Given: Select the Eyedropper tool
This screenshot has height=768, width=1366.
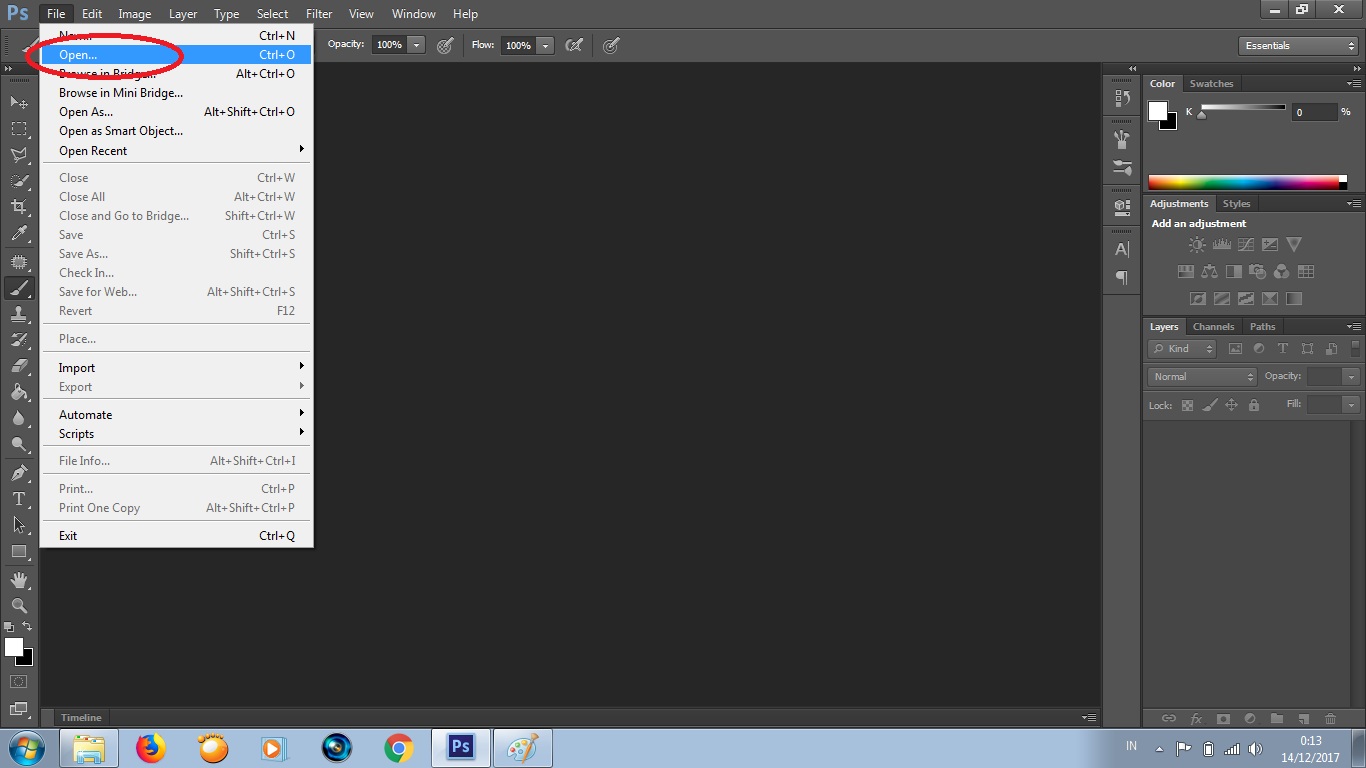Looking at the screenshot, I should click(x=19, y=234).
